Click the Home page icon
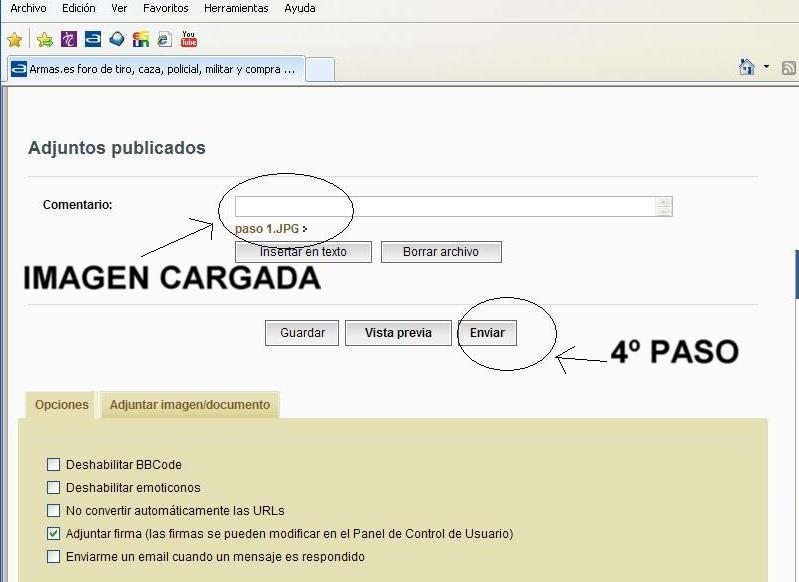The image size is (799, 582). click(746, 67)
